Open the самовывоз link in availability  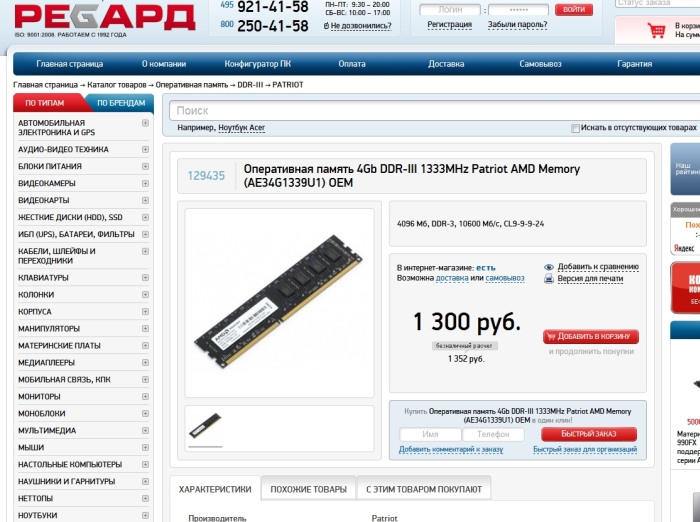click(504, 278)
